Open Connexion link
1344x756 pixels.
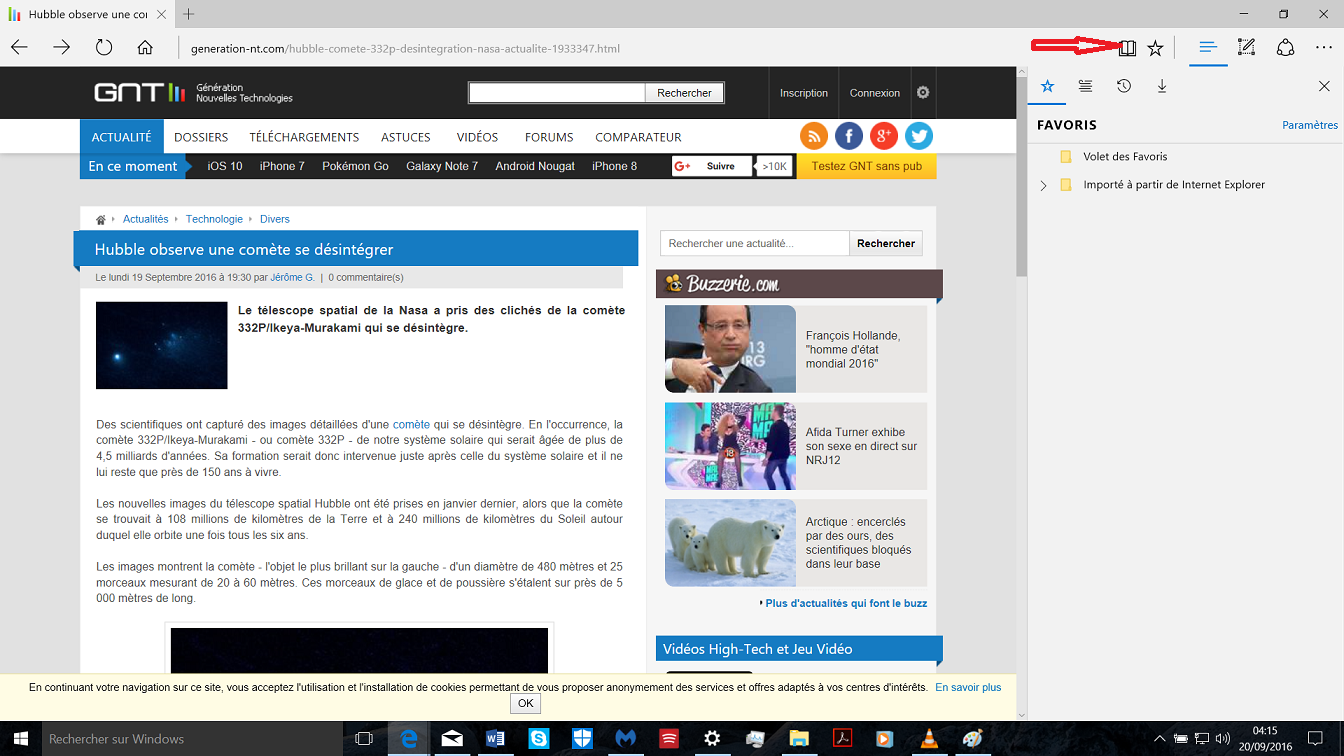[875, 93]
